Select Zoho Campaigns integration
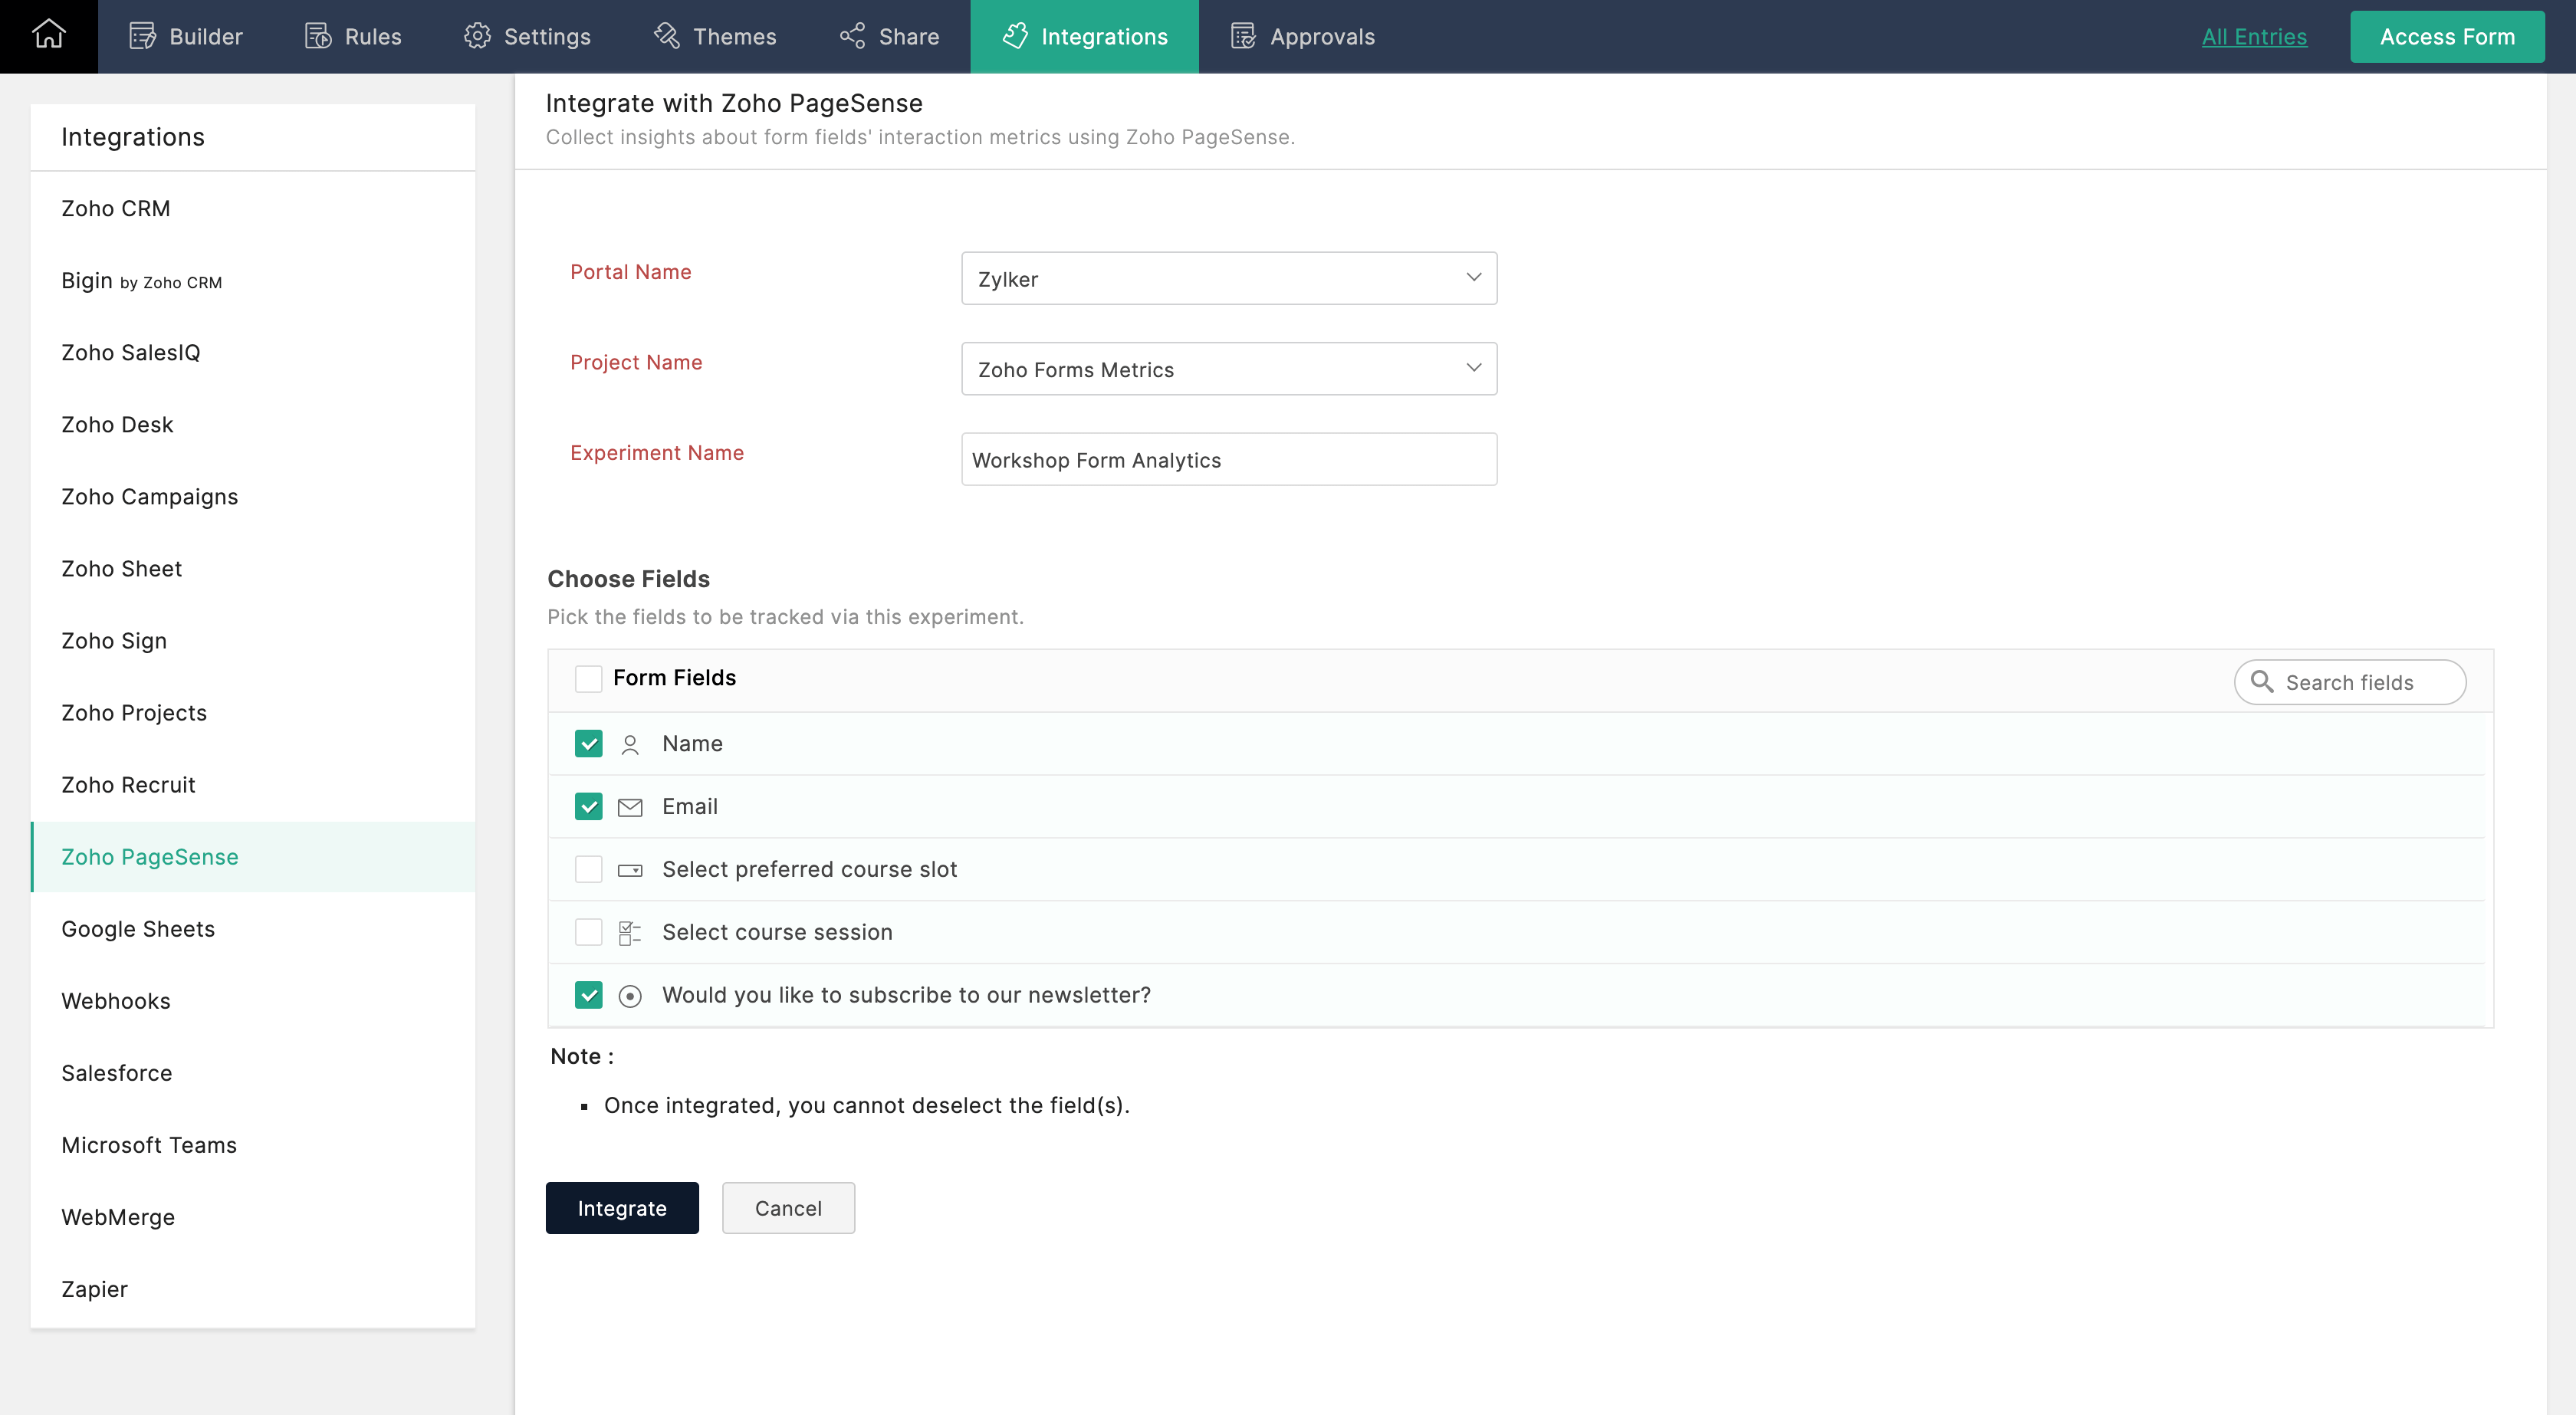2576x1415 pixels. (253, 497)
